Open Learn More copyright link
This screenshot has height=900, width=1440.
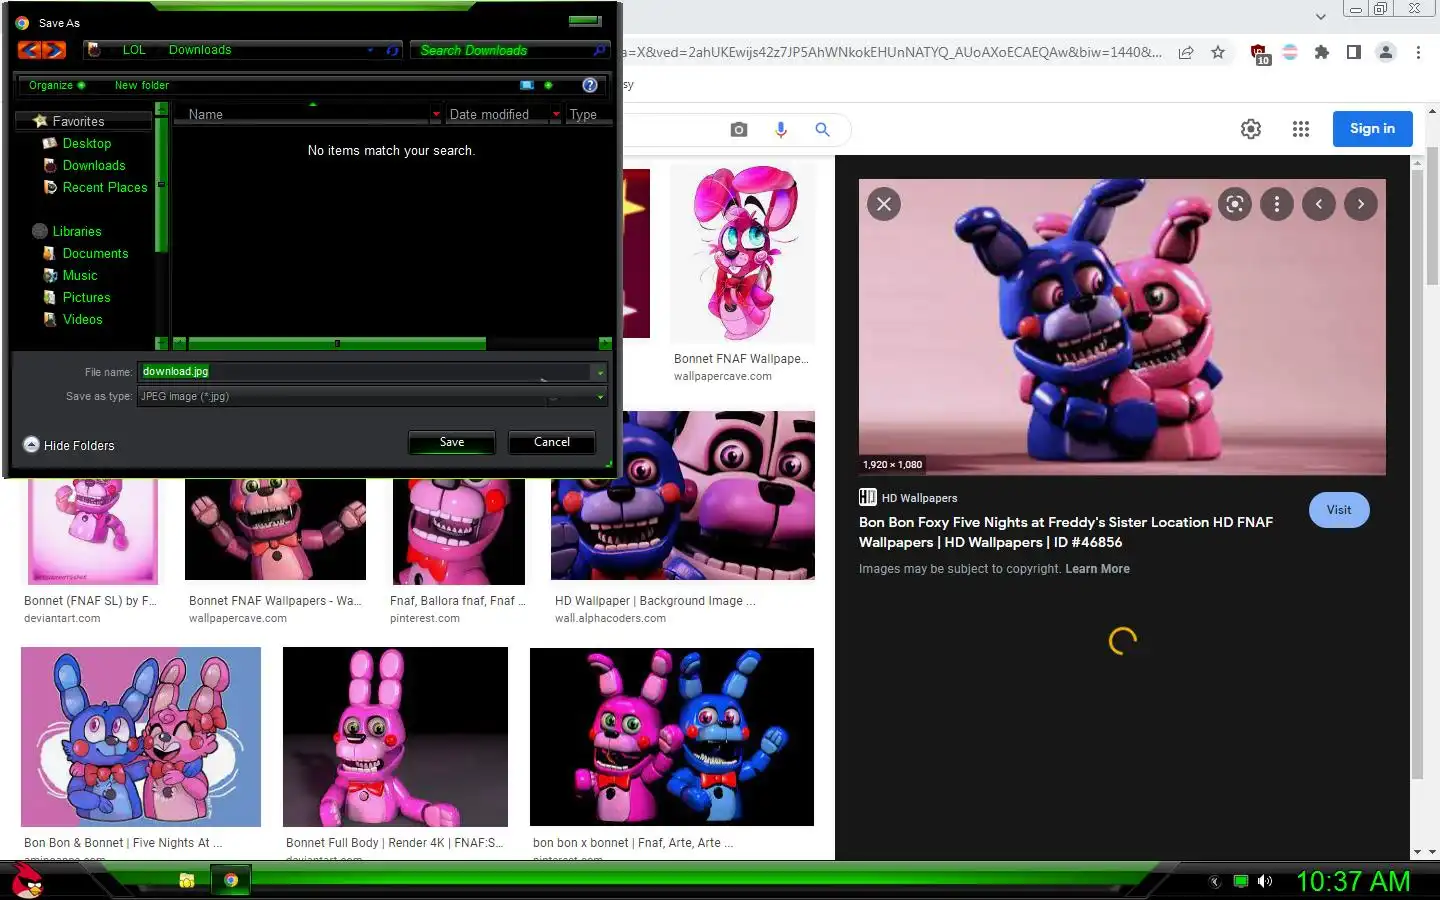tap(1097, 569)
